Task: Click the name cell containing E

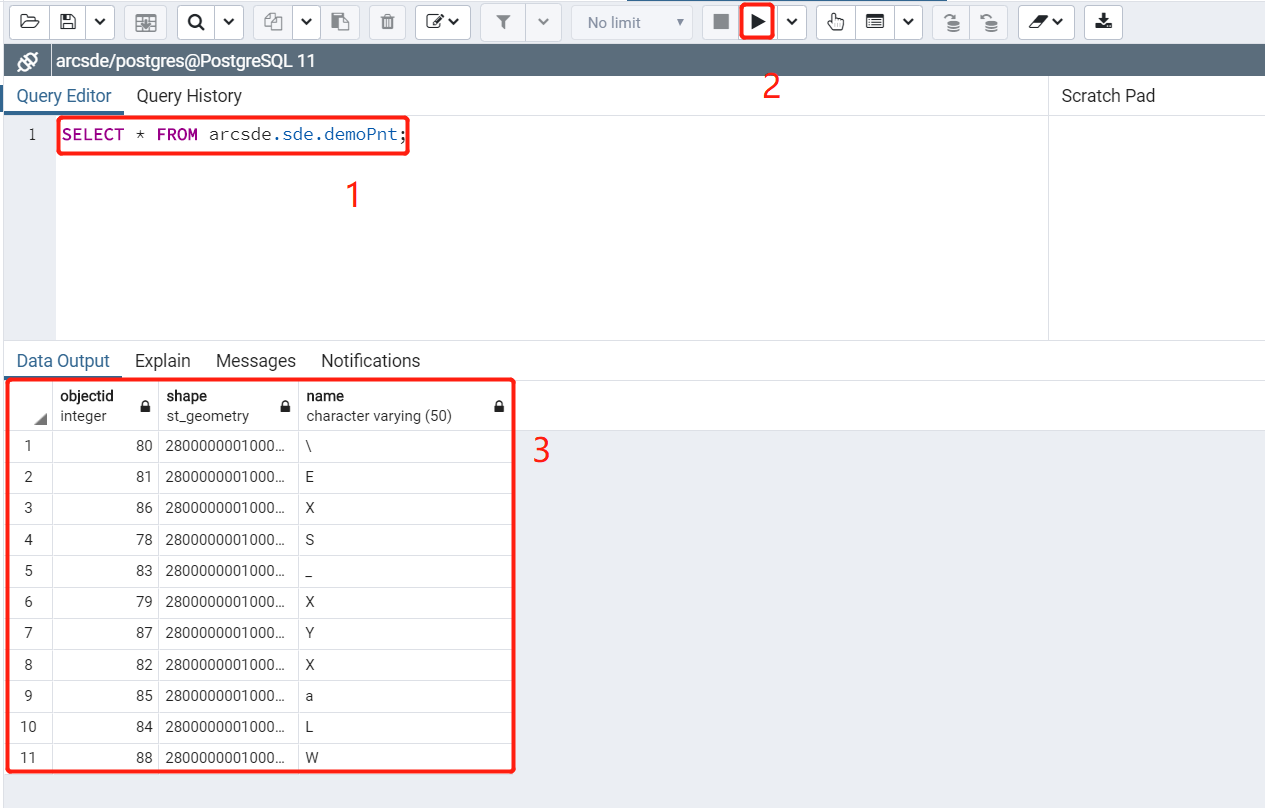Action: (405, 477)
